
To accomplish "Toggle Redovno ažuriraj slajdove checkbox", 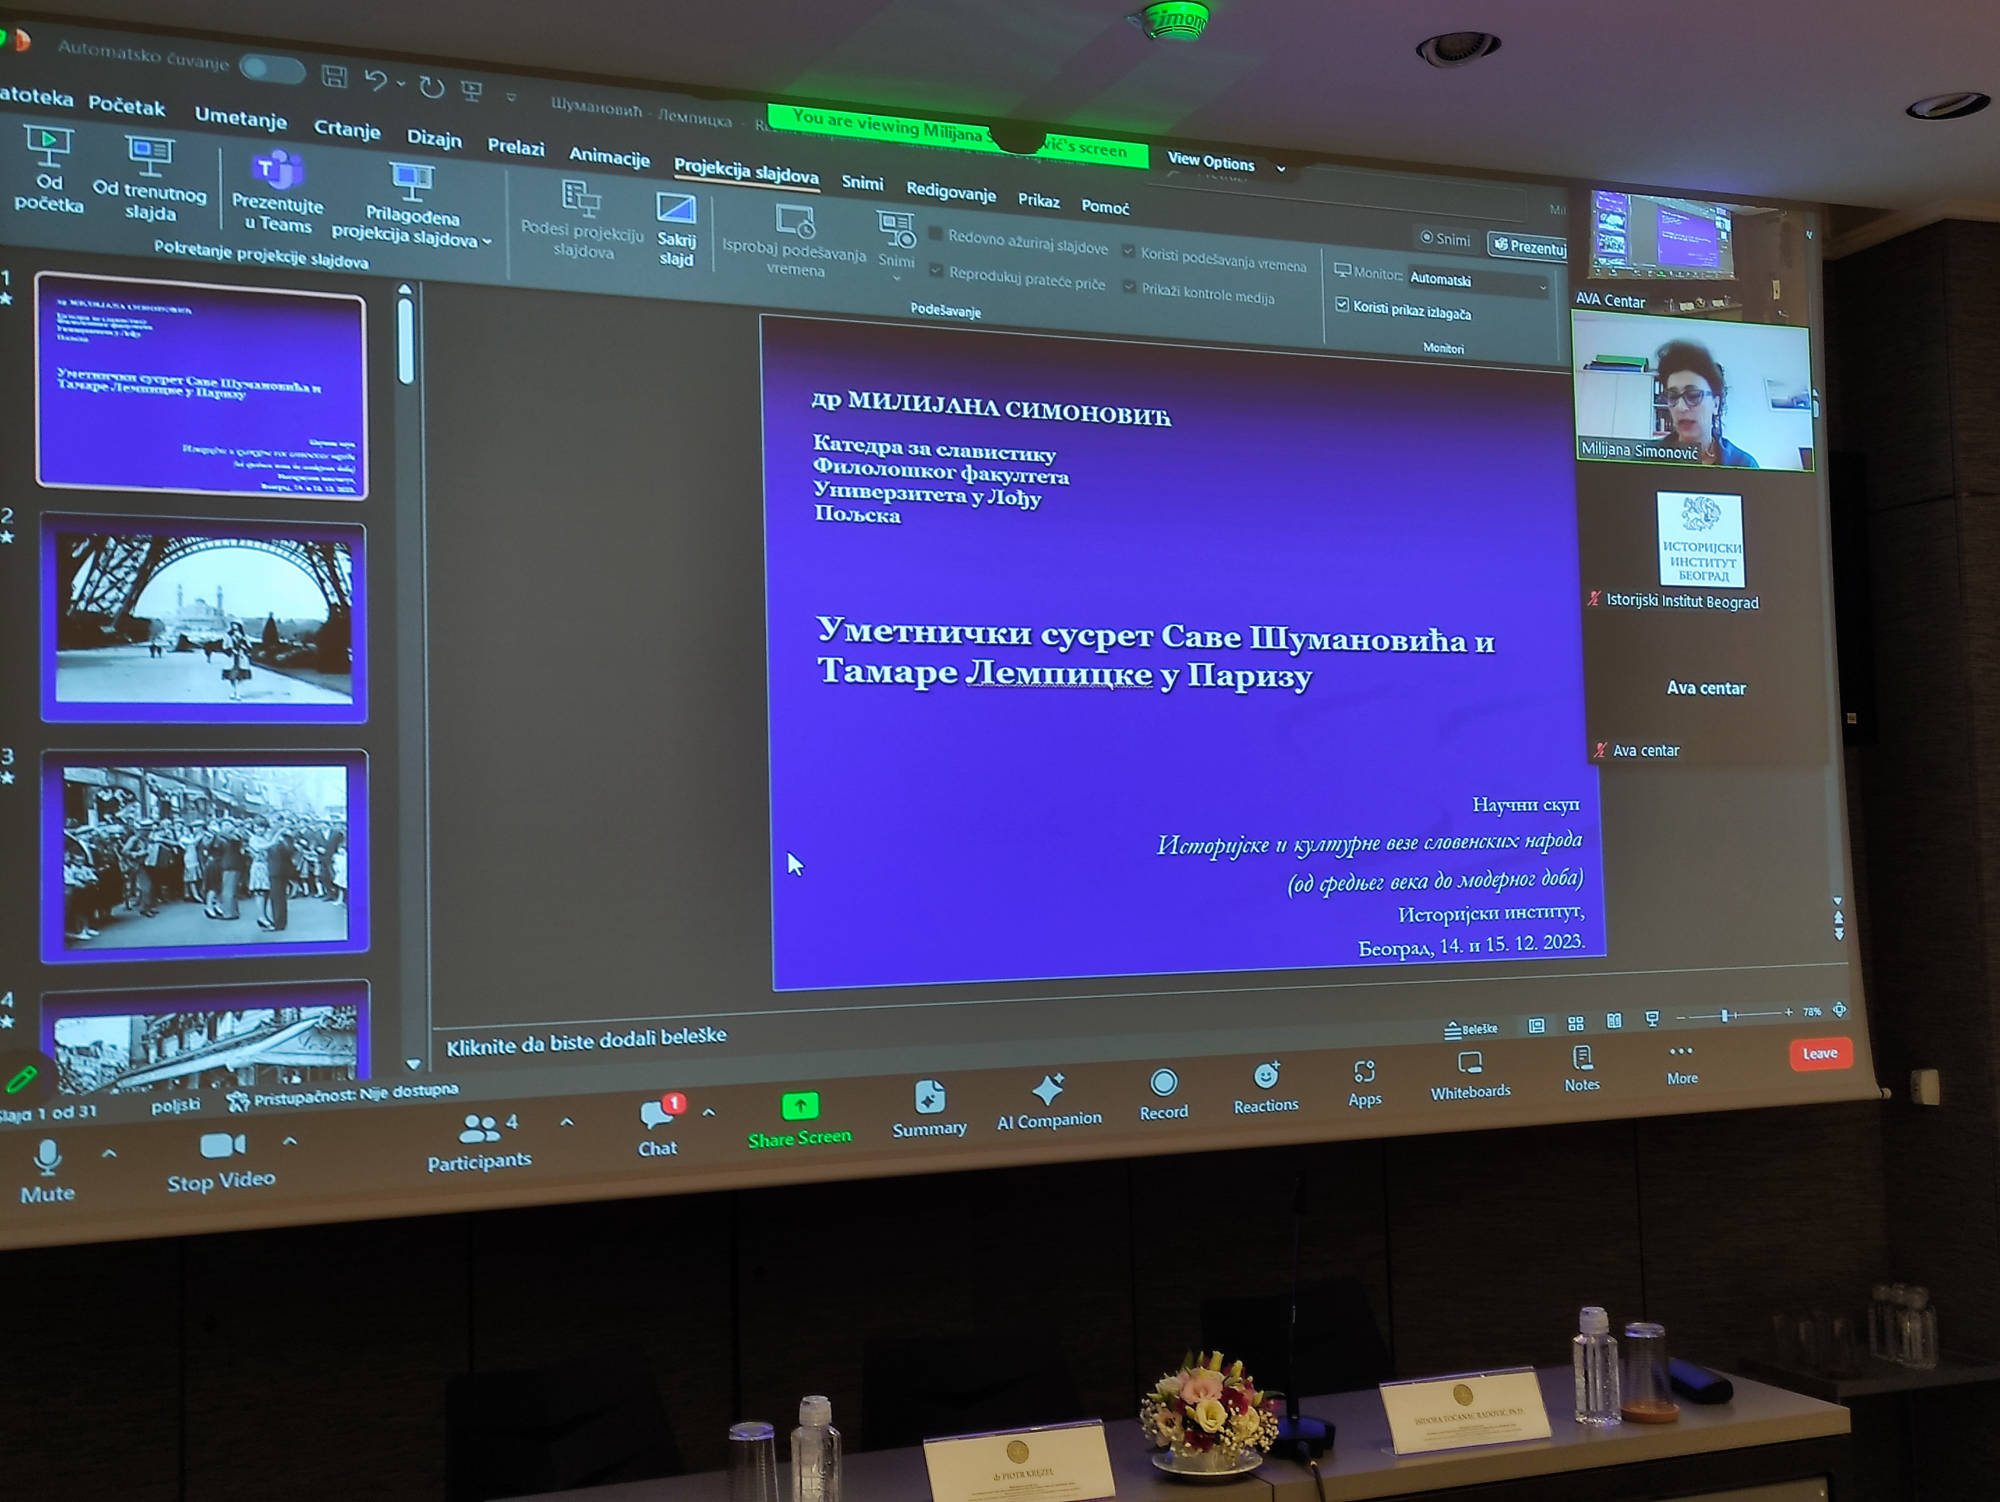I will tap(936, 234).
